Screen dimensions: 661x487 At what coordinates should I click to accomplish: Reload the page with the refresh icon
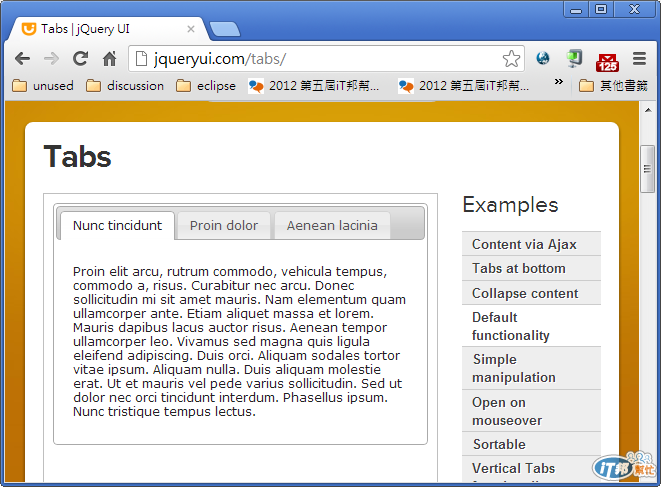point(81,59)
